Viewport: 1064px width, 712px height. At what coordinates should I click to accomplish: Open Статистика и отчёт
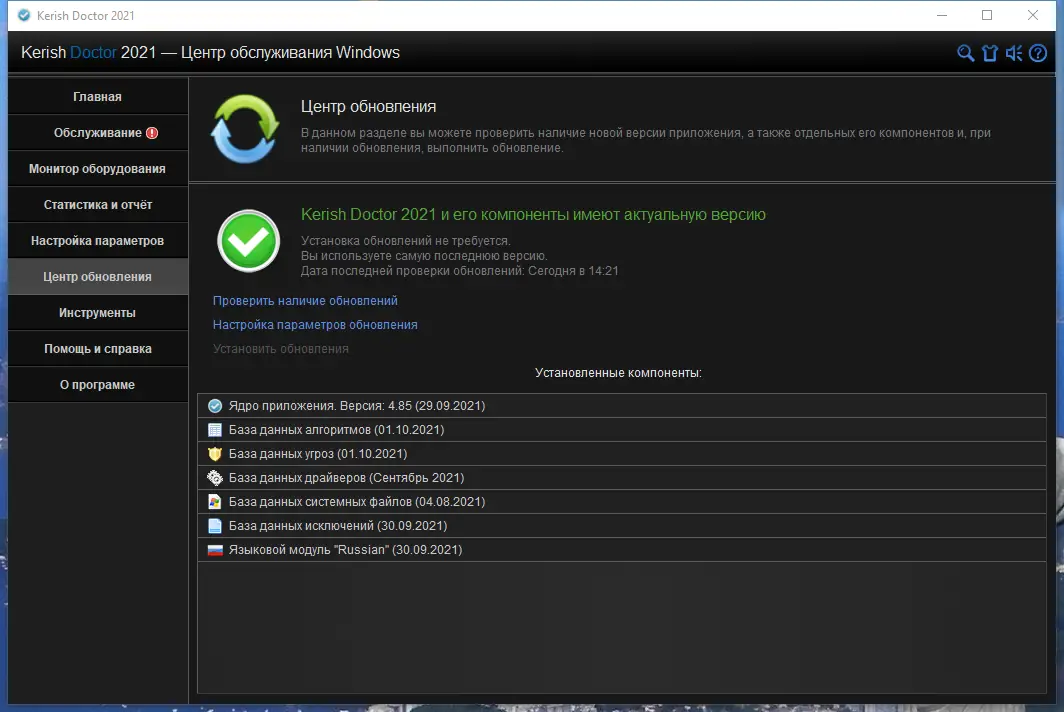(98, 204)
